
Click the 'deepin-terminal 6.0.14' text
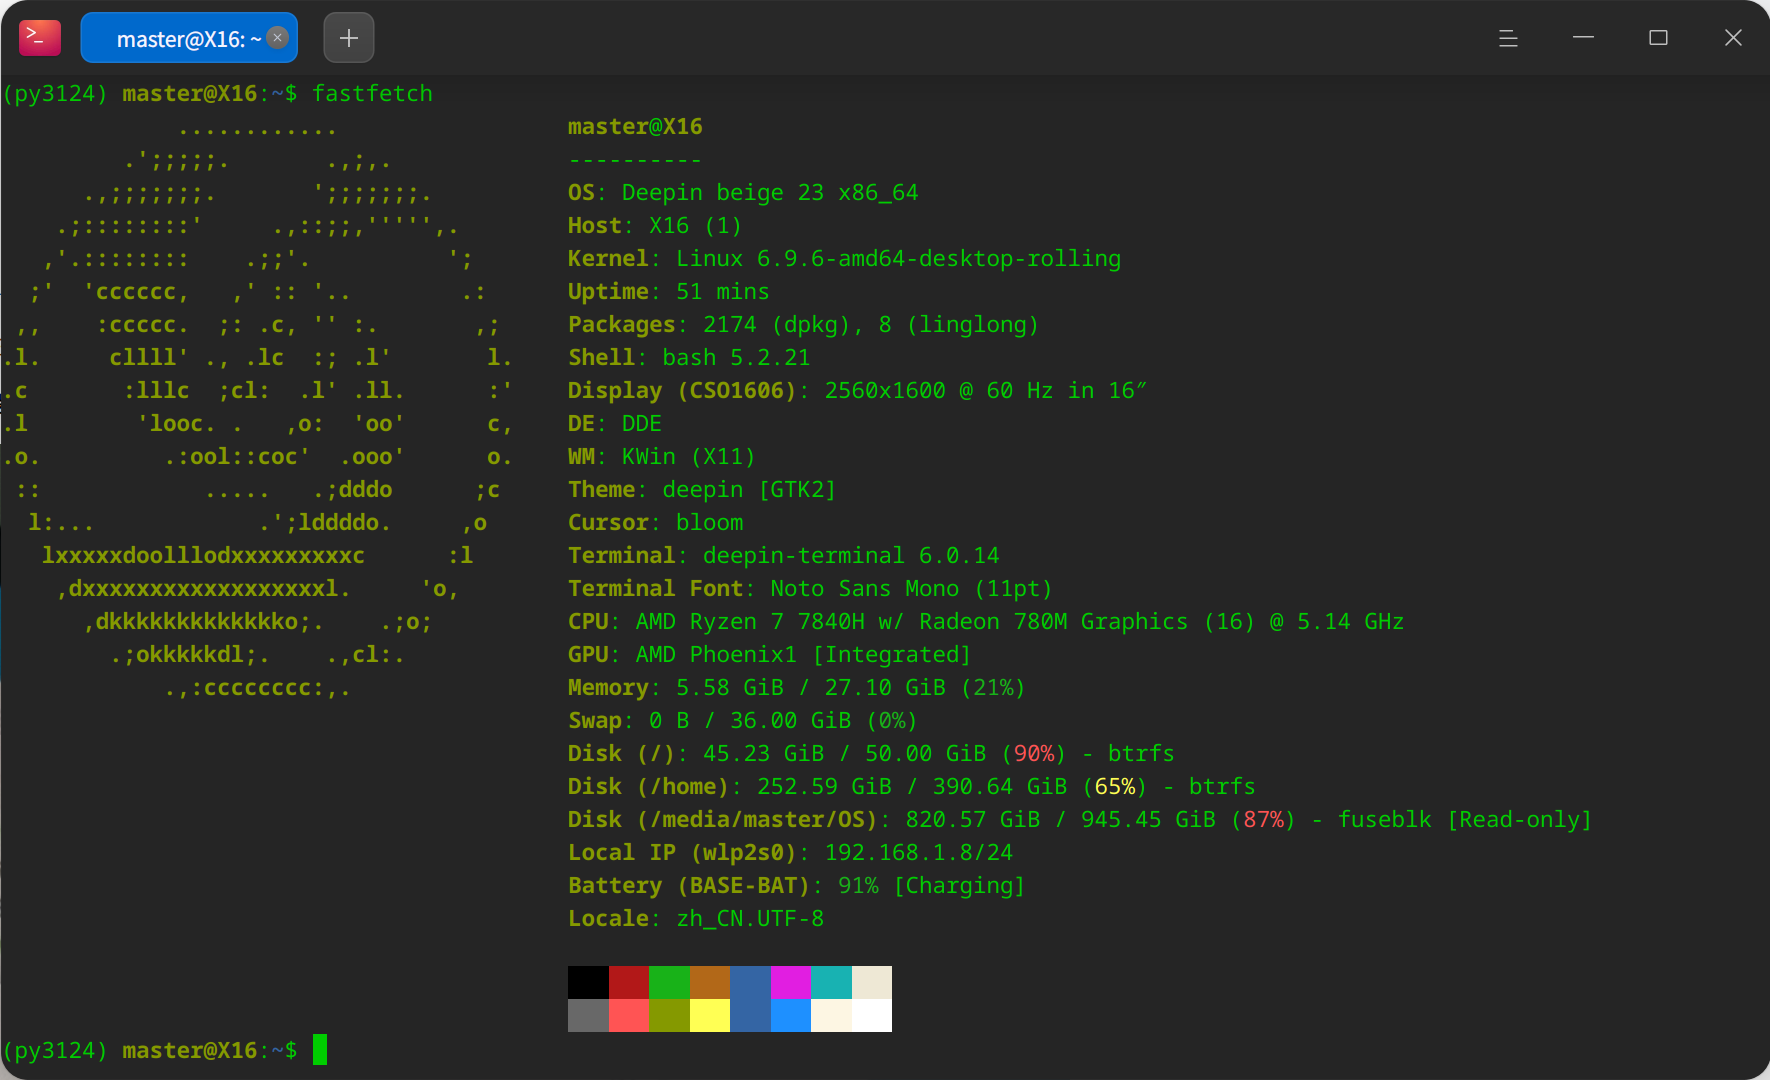coord(851,555)
